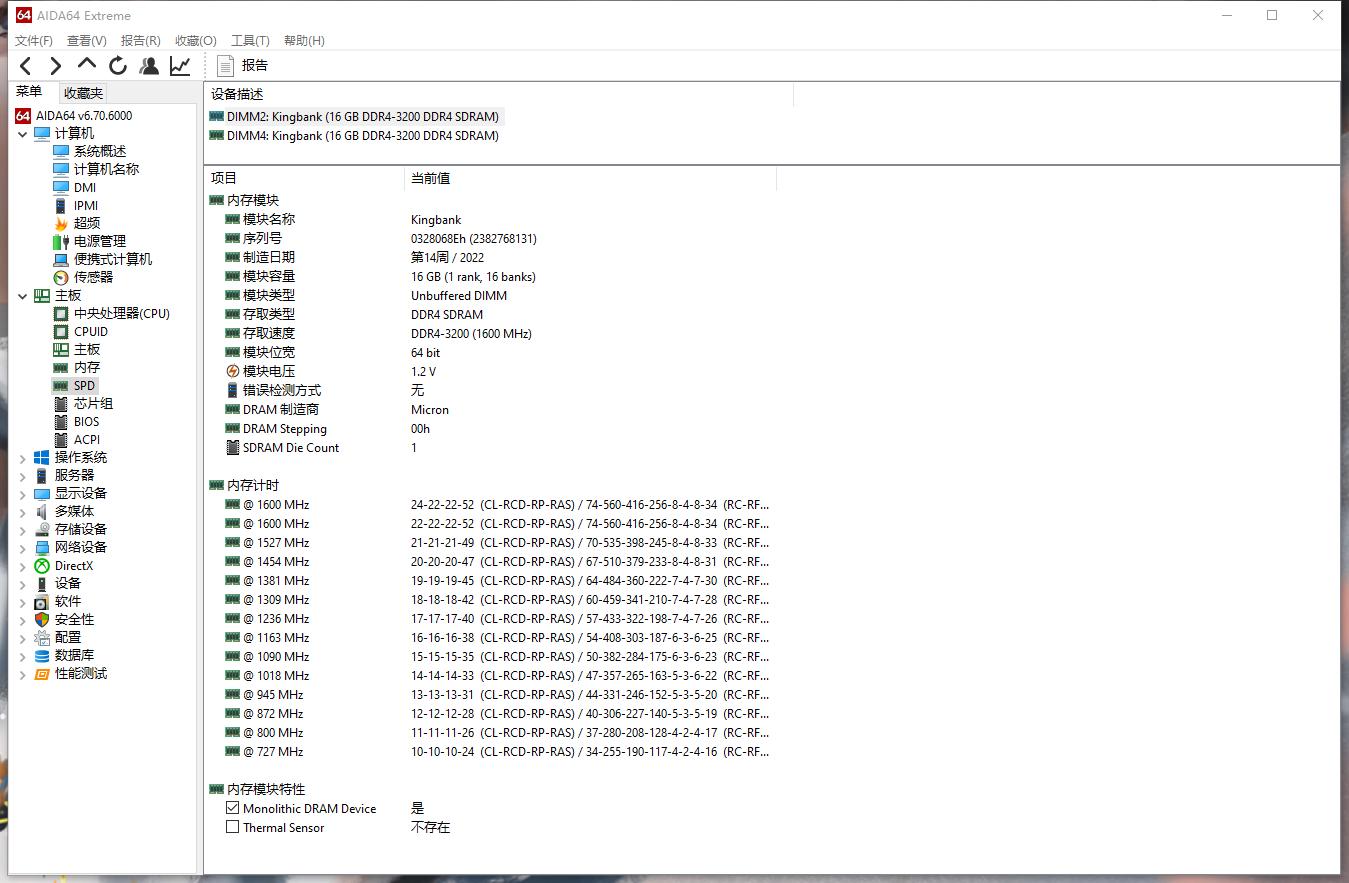Click the line graph icon in toolbar

[x=180, y=65]
